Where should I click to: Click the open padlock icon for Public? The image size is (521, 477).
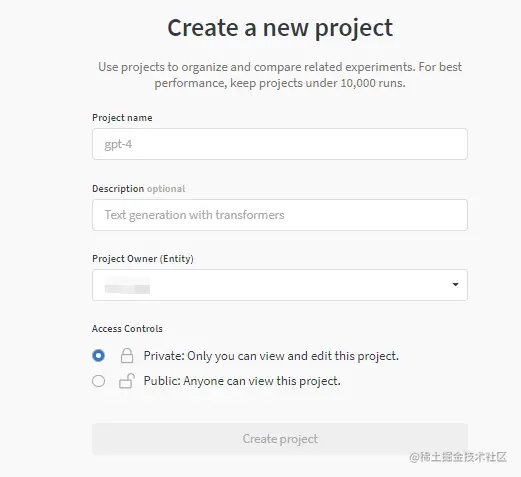127,381
